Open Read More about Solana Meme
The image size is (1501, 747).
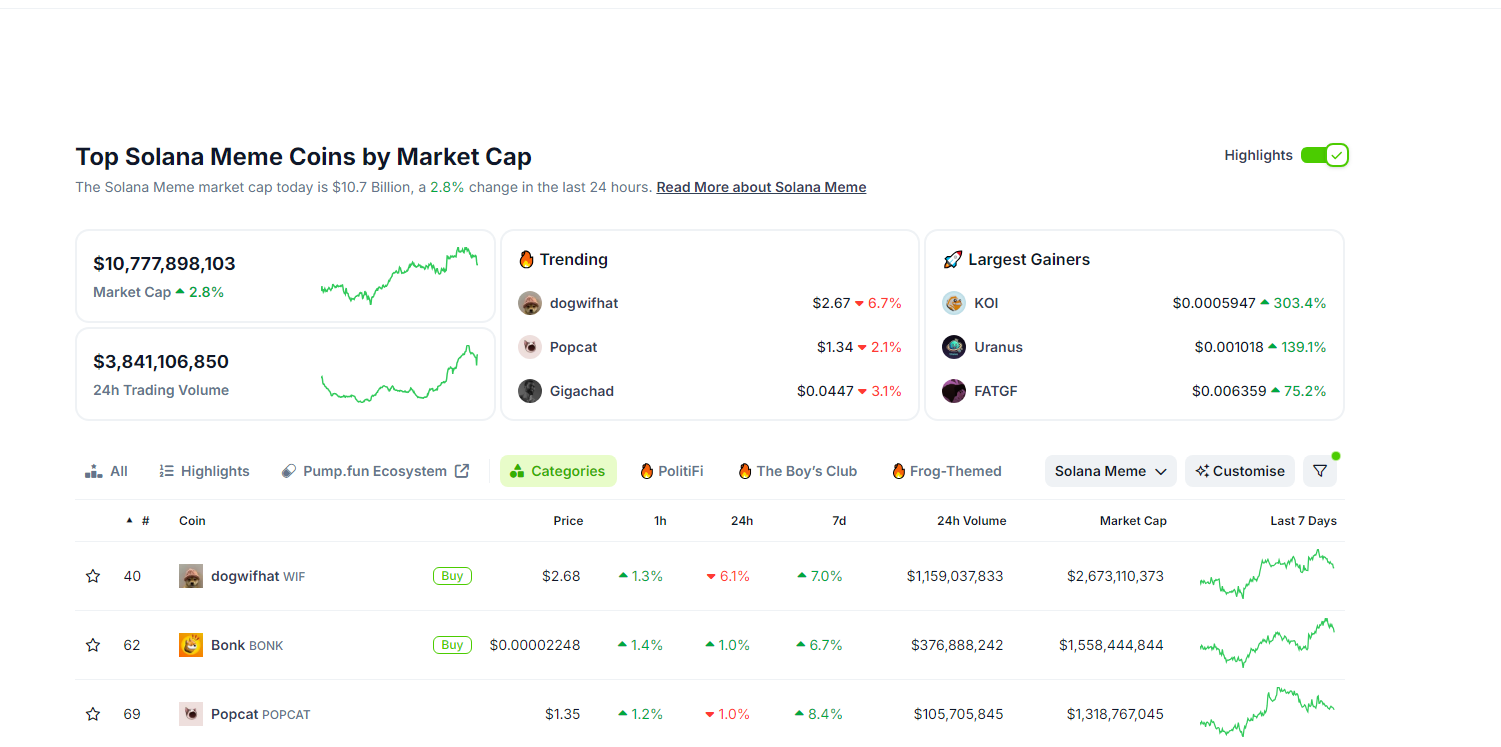(x=760, y=186)
